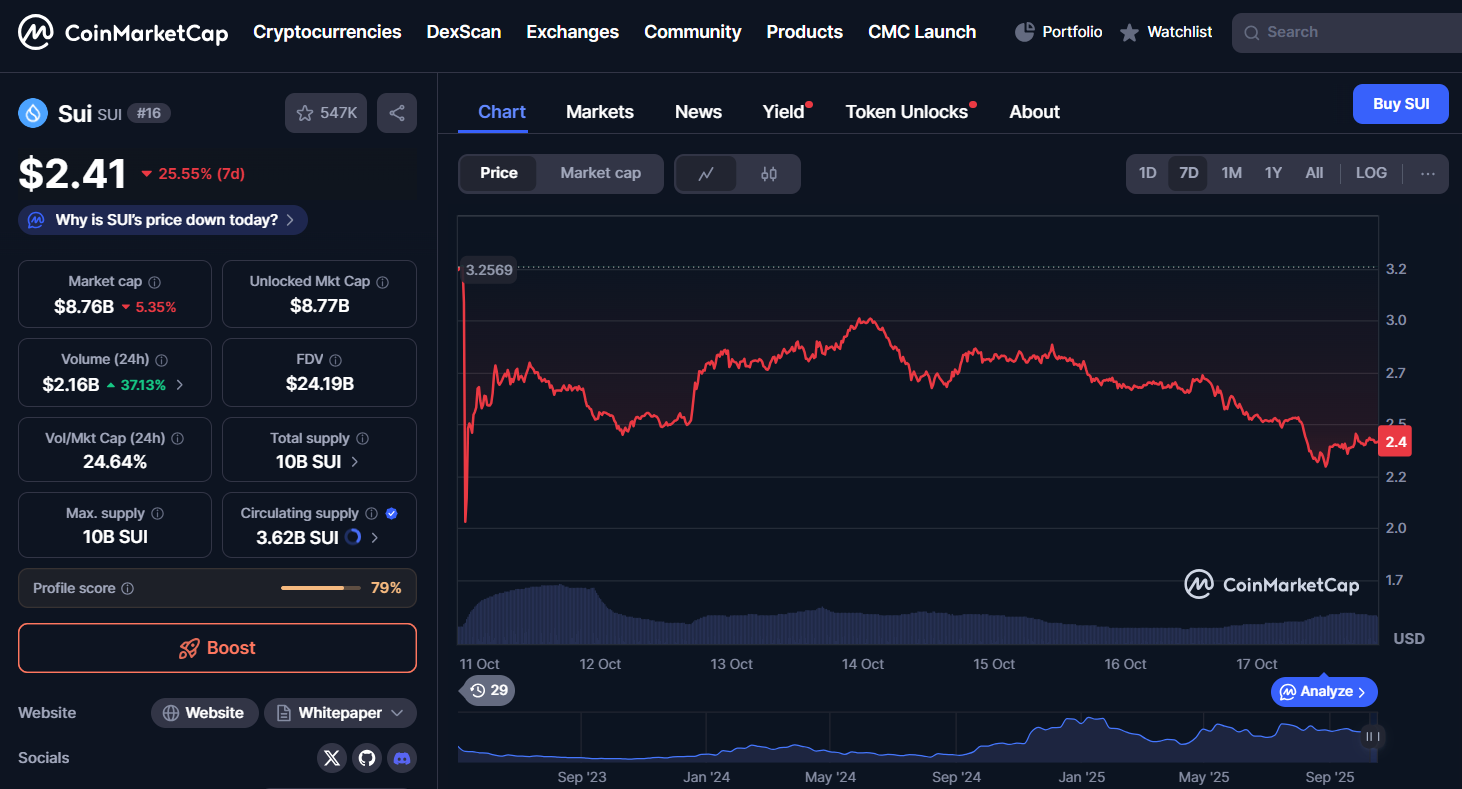This screenshot has height=789, width=1462.
Task: Add Sui to watchlist via star button
Action: pos(327,113)
